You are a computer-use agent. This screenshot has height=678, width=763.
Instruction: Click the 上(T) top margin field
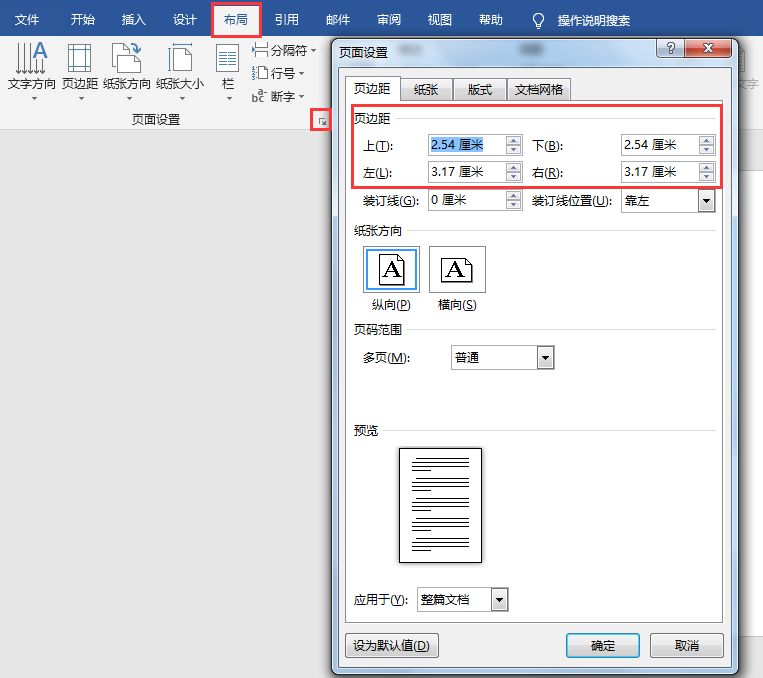tap(467, 145)
